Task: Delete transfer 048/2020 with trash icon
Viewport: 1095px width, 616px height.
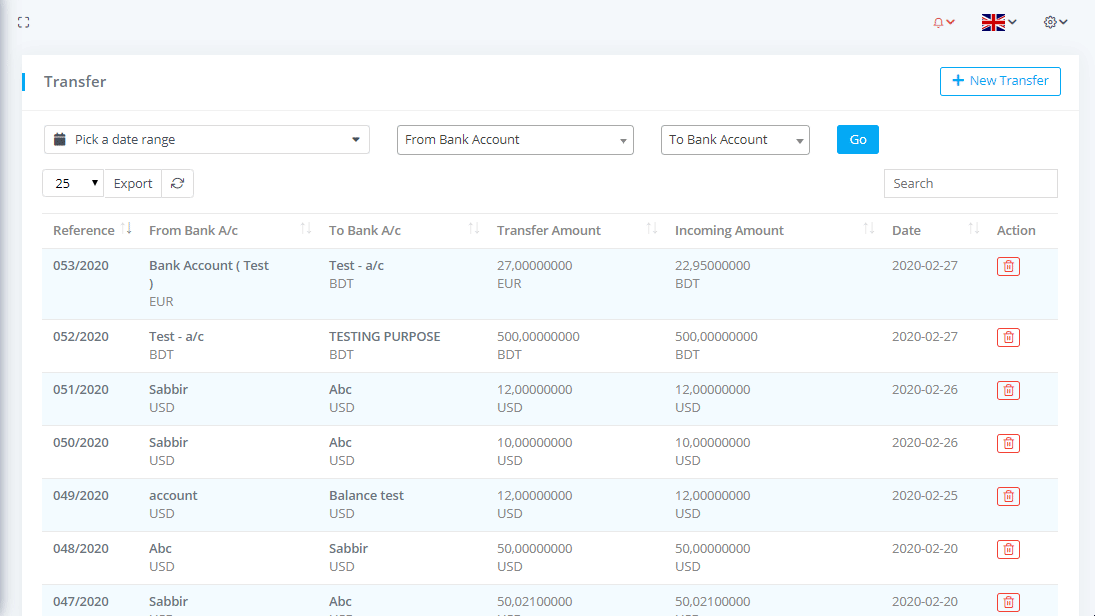Action: (1008, 549)
